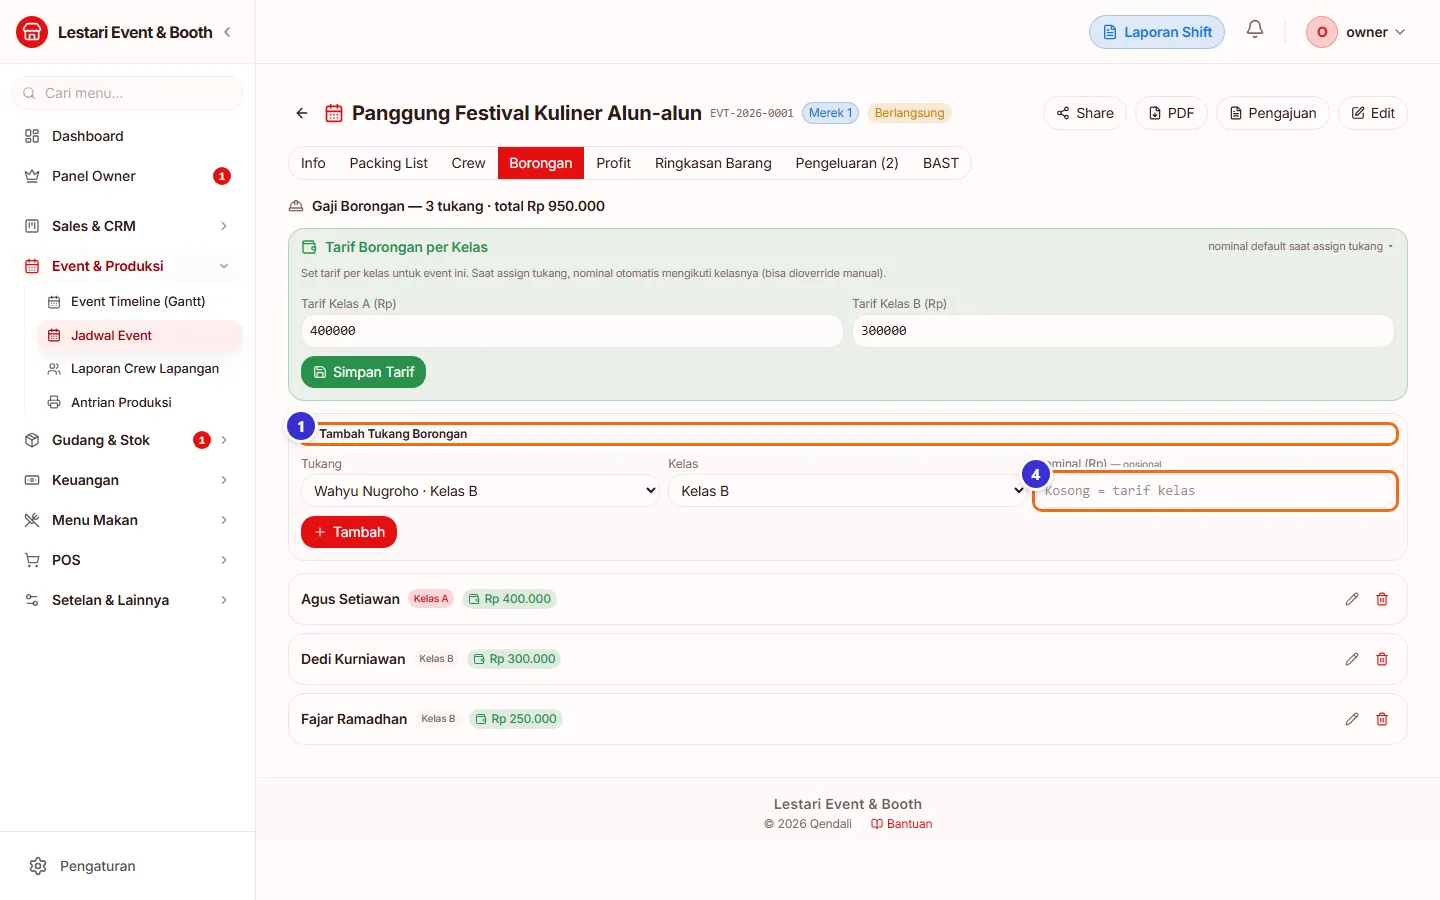Switch to the Crew tab
Screen dimensions: 1440x900
tap(468, 163)
